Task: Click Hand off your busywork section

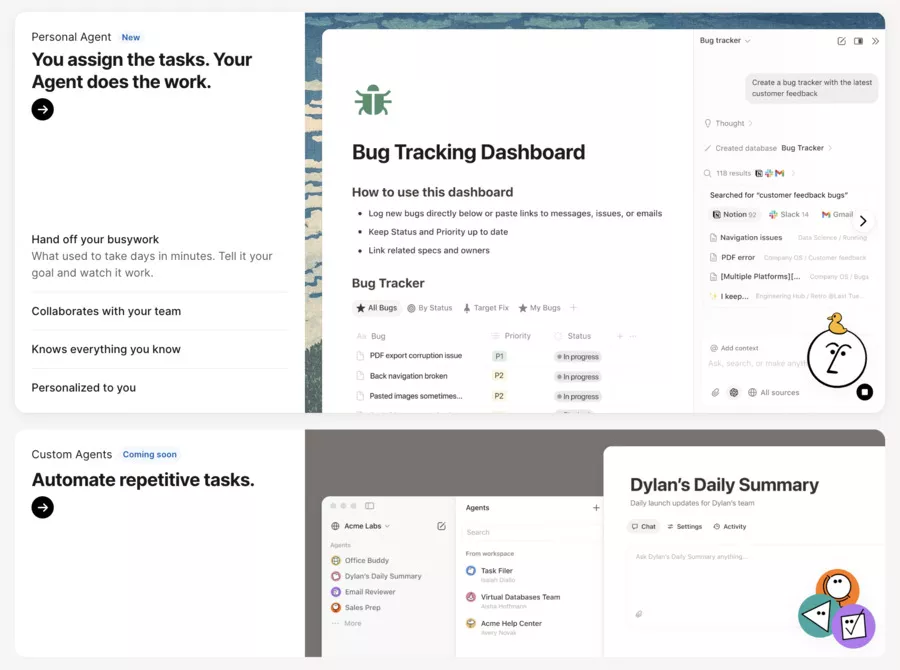Action: (x=160, y=255)
